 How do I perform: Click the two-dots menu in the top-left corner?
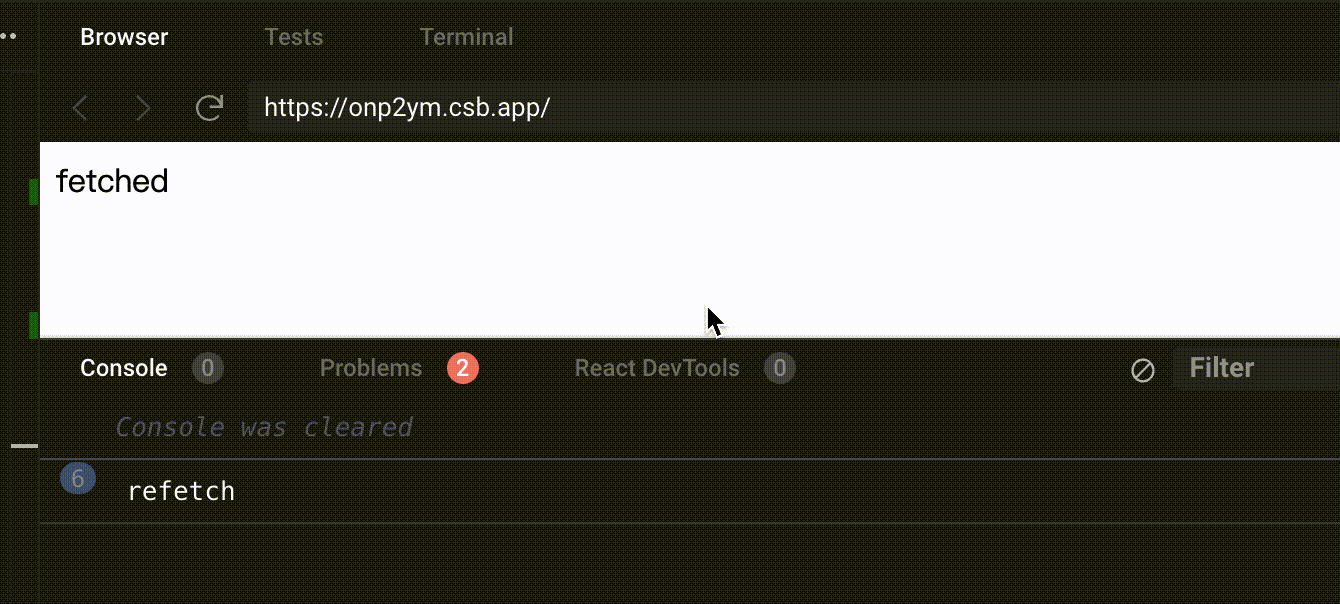pyautogui.click(x=11, y=34)
